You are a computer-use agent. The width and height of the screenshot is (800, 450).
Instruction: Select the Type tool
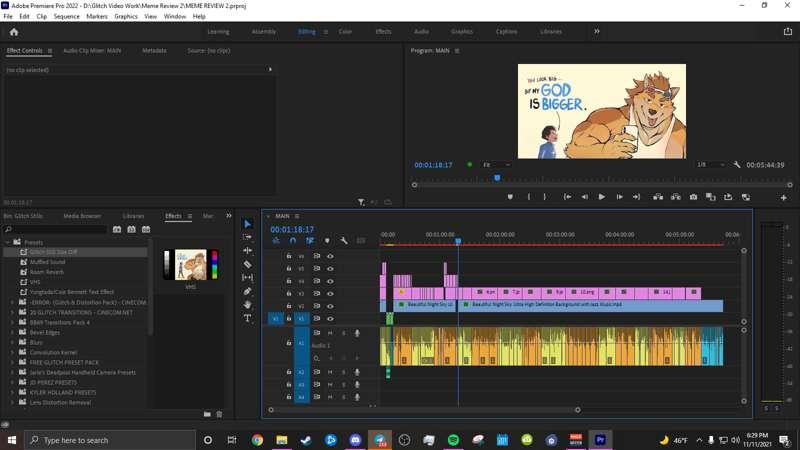(247, 318)
